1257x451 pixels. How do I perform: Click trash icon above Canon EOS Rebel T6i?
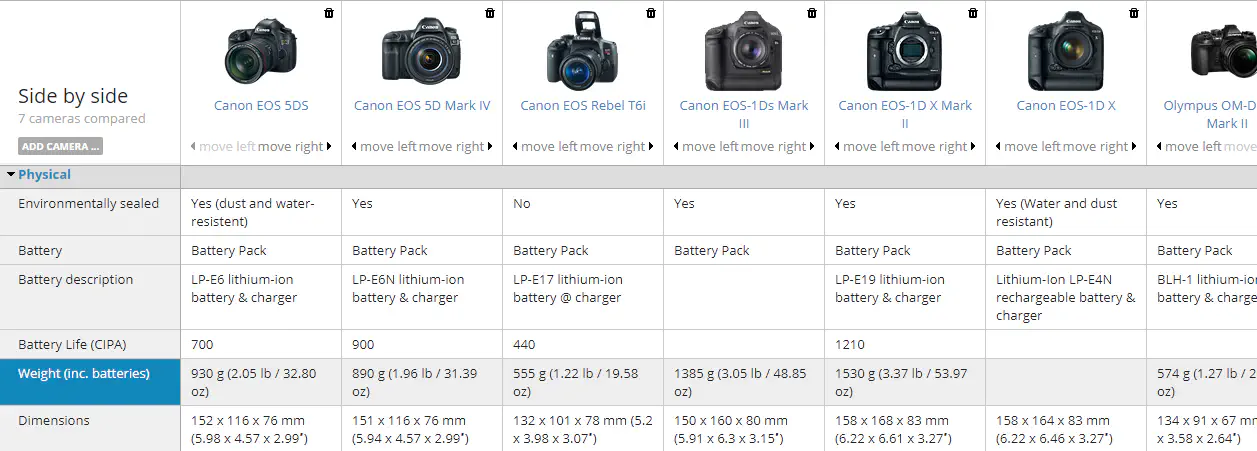pos(651,13)
